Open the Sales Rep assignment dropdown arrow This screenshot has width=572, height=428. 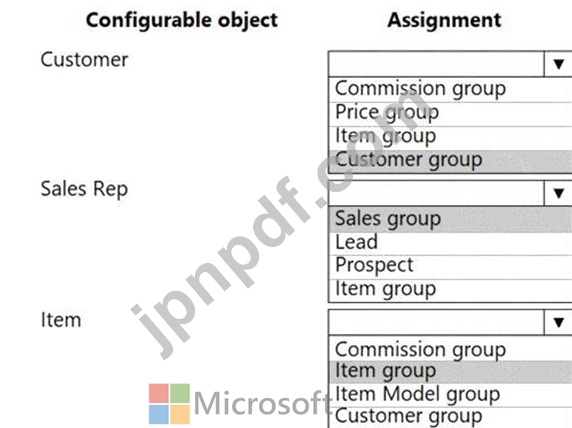click(x=558, y=193)
